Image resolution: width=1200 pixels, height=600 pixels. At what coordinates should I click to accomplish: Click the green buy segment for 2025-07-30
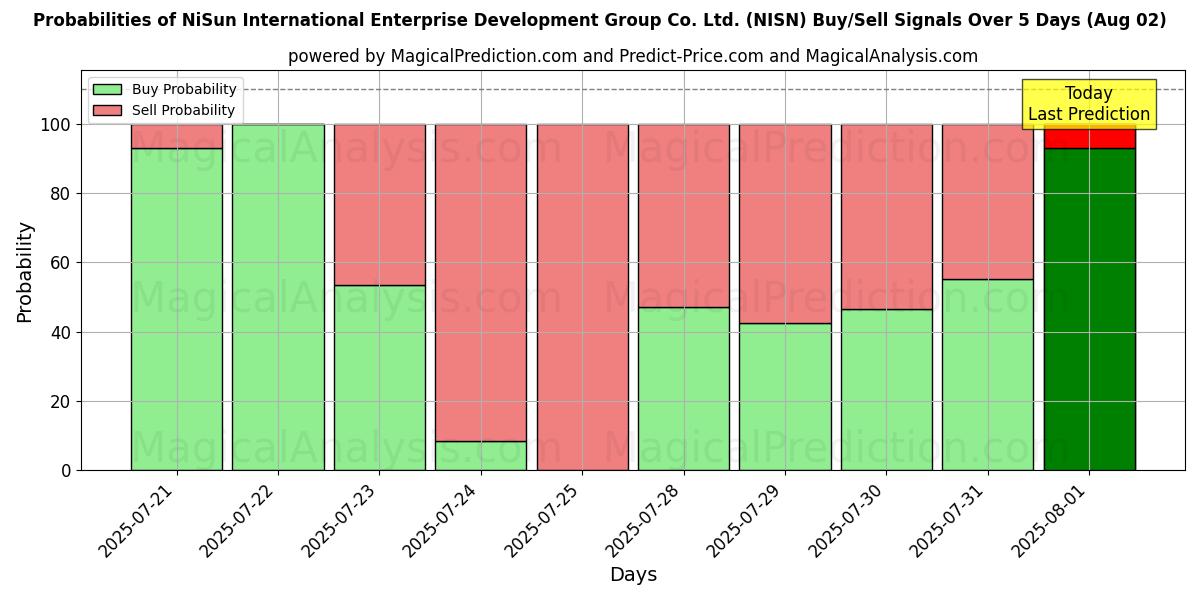887,390
